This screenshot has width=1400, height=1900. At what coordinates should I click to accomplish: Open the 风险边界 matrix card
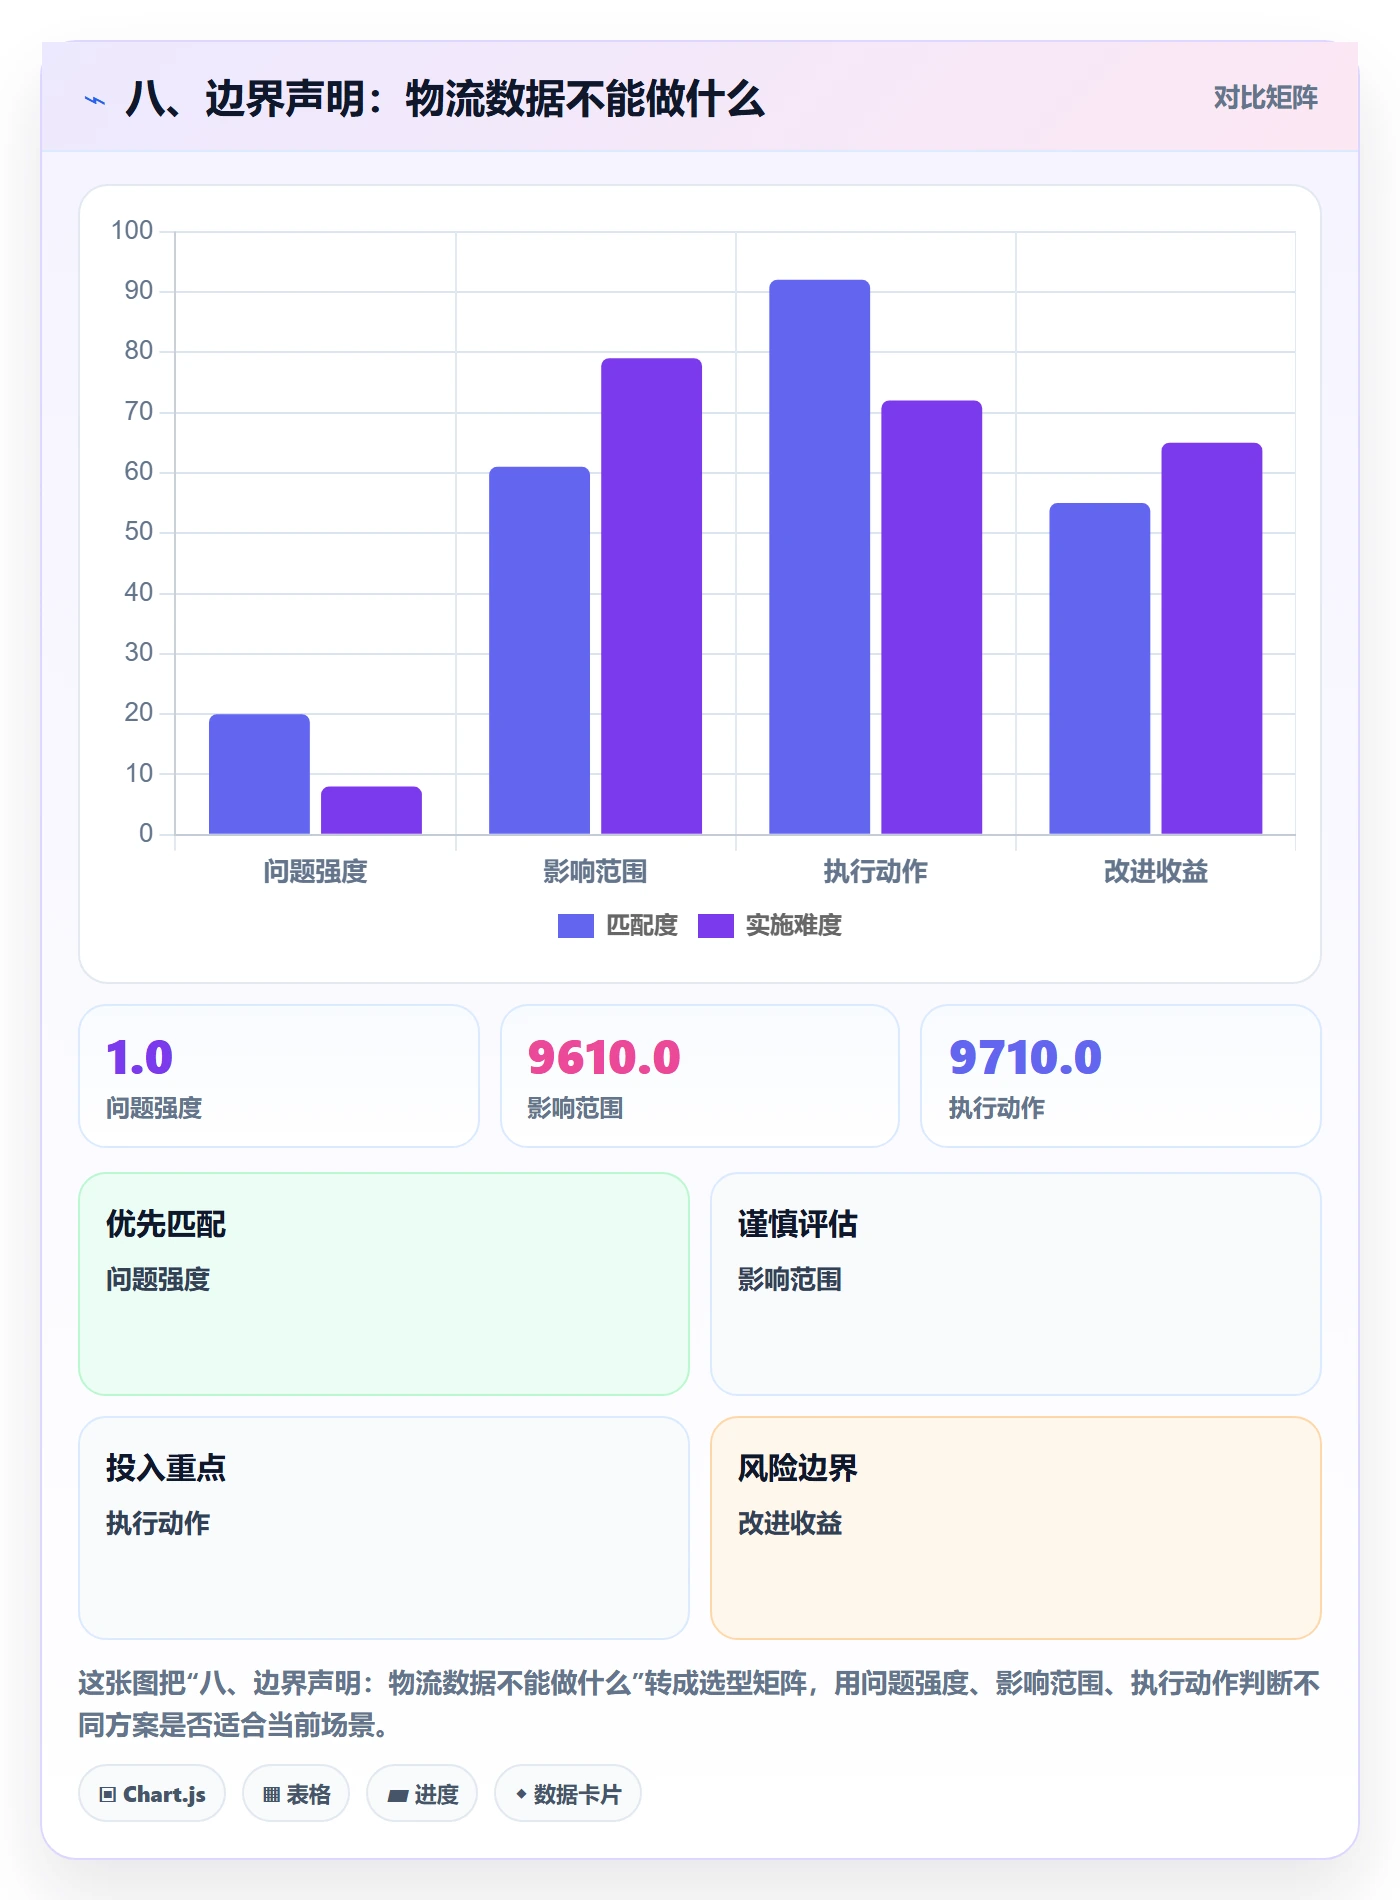(1015, 1528)
